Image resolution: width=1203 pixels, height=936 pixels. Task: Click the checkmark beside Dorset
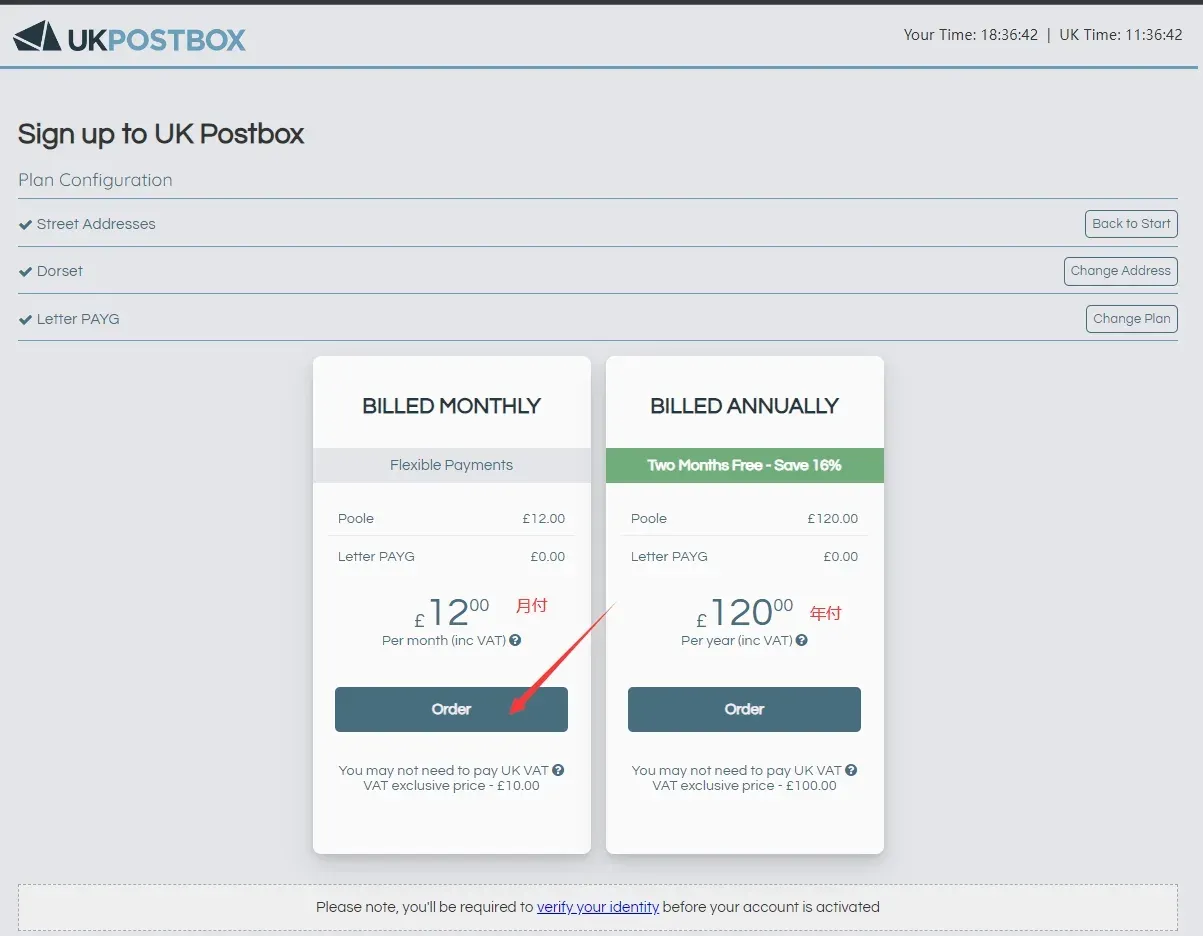point(25,271)
